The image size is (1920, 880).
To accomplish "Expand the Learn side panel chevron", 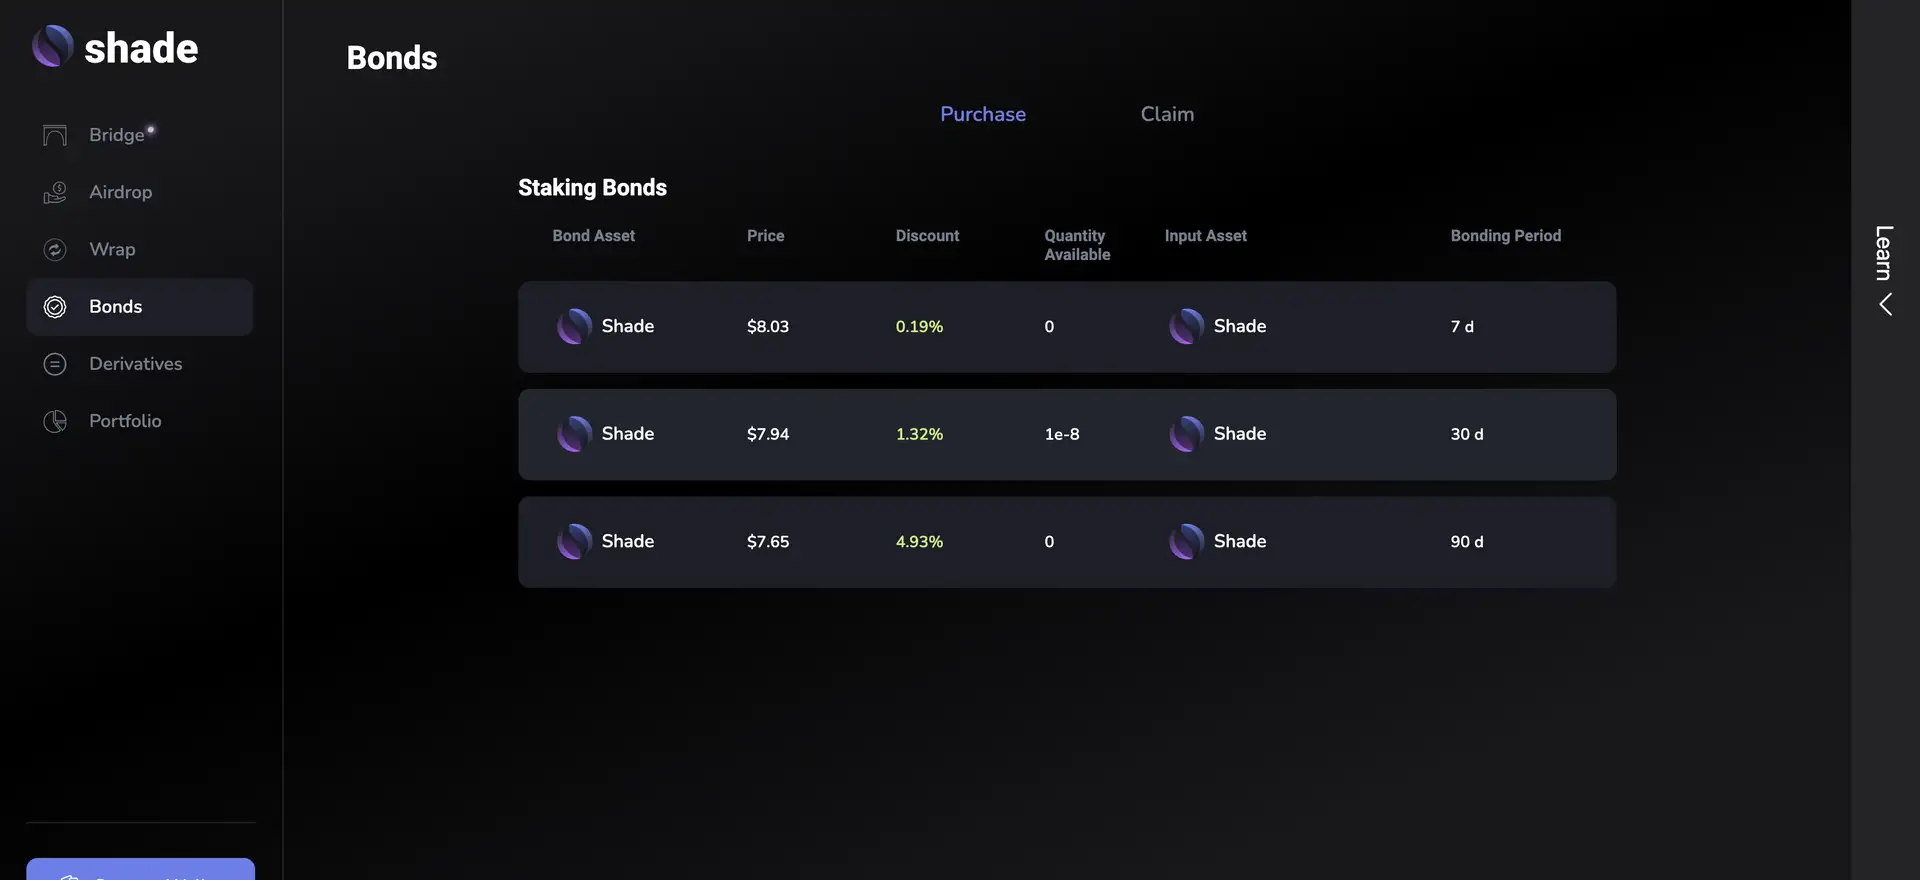I will coord(1885,304).
